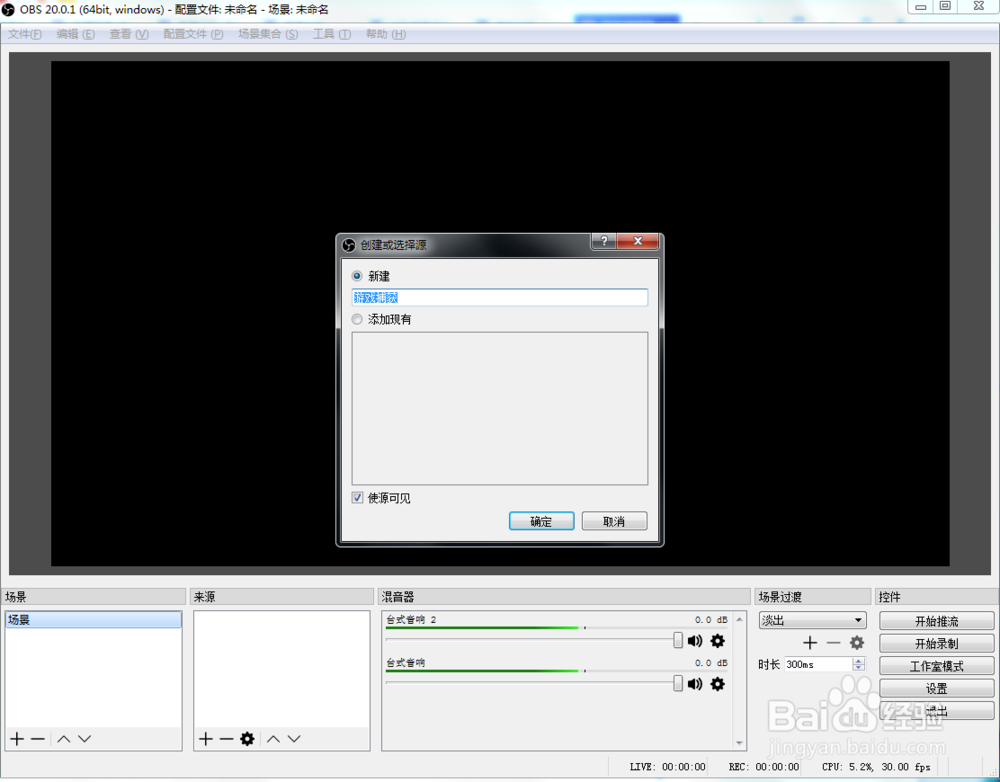1000x782 pixels.
Task: Click the mixer scrollbar up arrow
Action: (740, 619)
